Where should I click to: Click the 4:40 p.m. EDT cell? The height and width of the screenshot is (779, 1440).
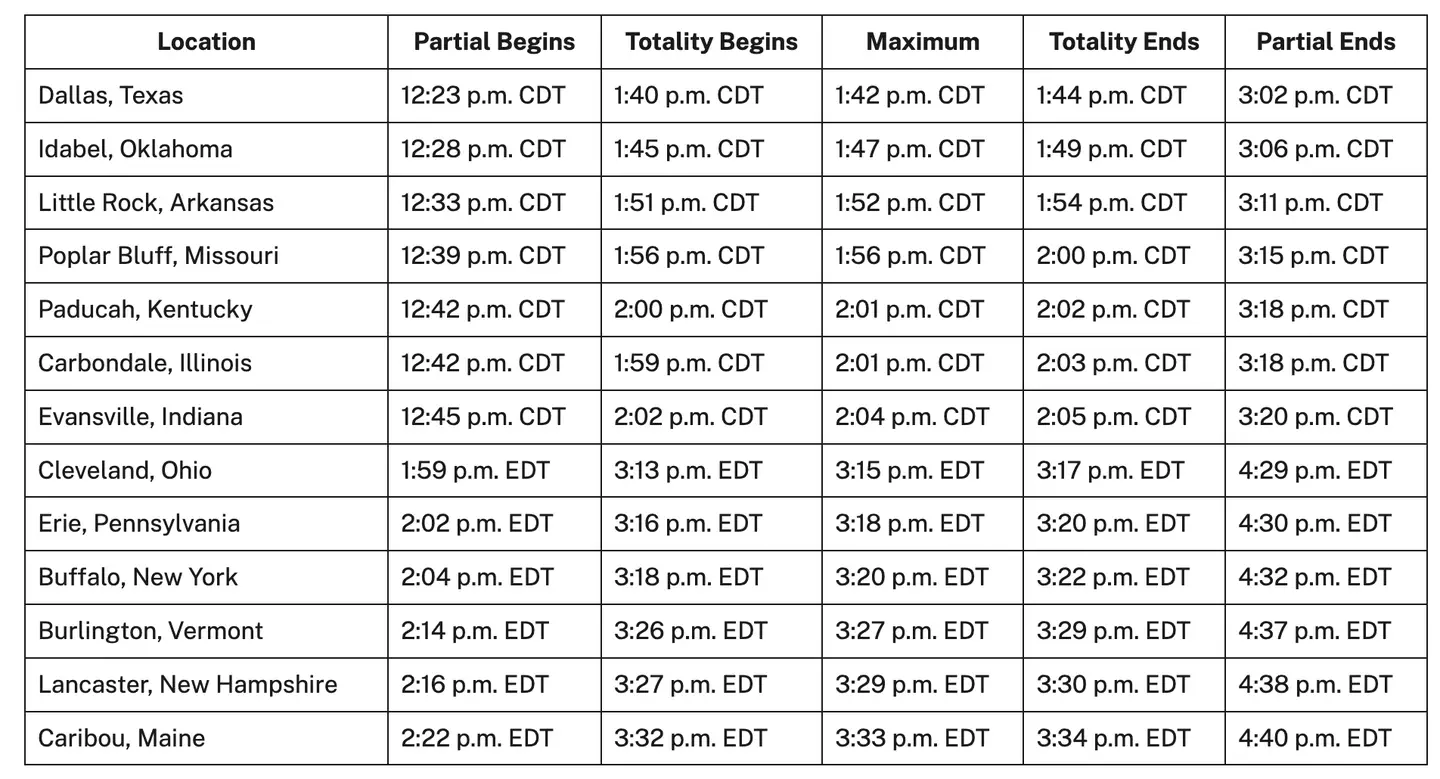pyautogui.click(x=1314, y=738)
